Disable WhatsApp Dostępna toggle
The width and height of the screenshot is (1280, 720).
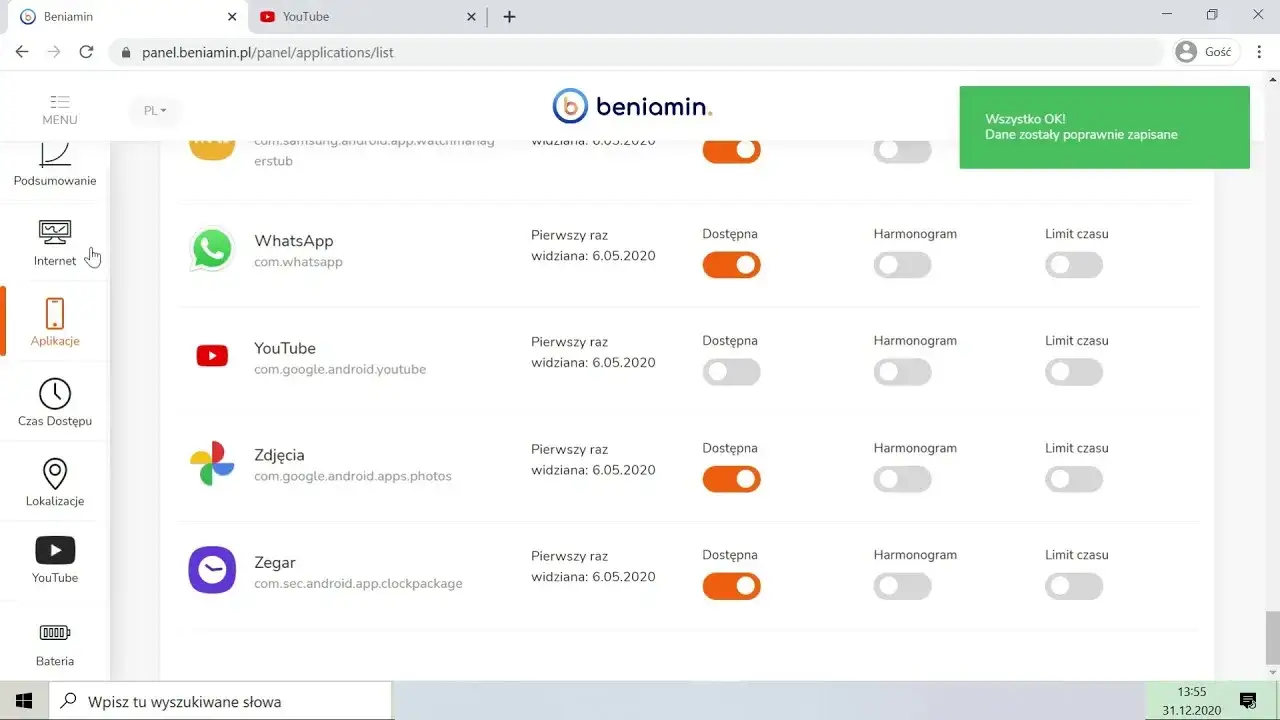click(731, 265)
